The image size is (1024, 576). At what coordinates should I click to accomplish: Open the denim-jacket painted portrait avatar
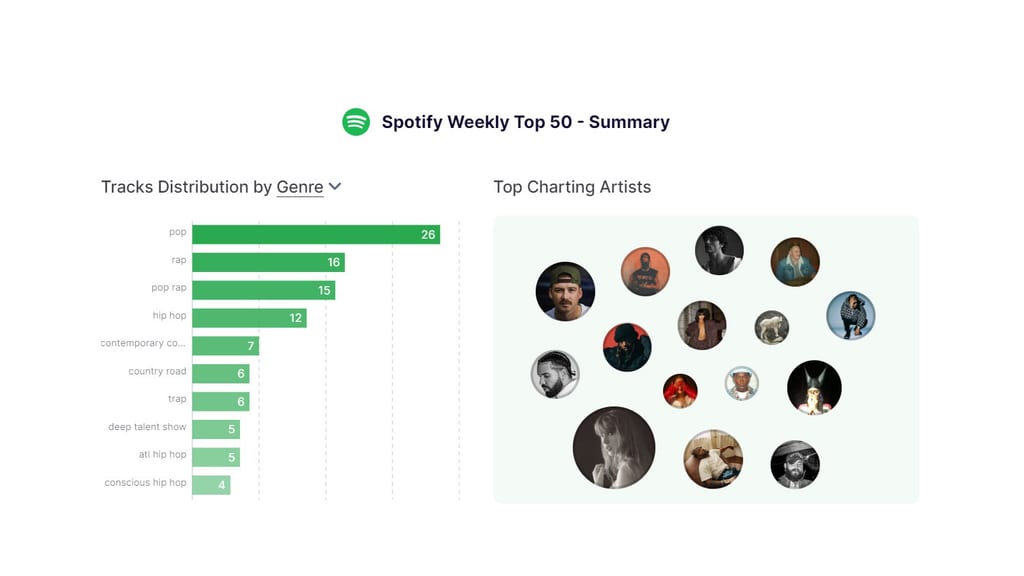pos(794,262)
